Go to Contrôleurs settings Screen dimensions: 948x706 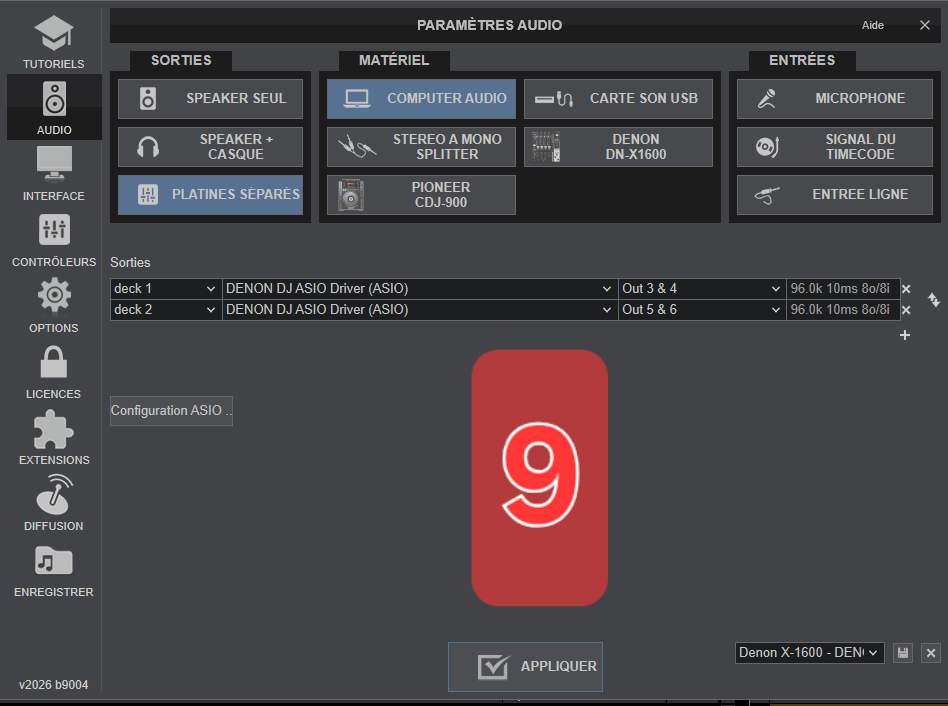point(54,239)
